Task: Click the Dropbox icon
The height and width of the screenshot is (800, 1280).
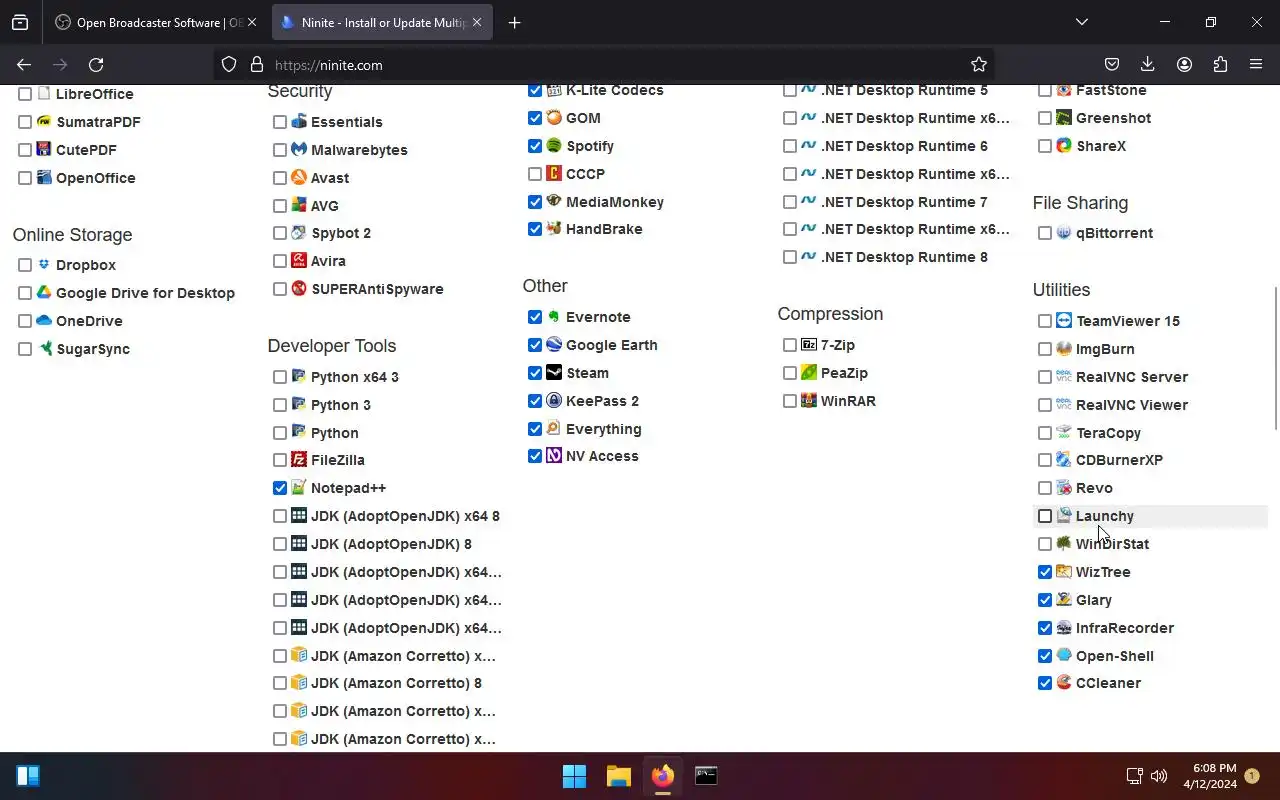Action: click(43, 264)
